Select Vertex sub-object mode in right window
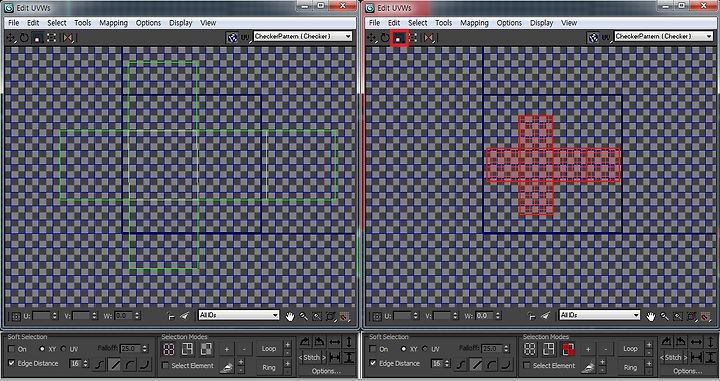Viewport: 720px width, 381px height. 530,349
